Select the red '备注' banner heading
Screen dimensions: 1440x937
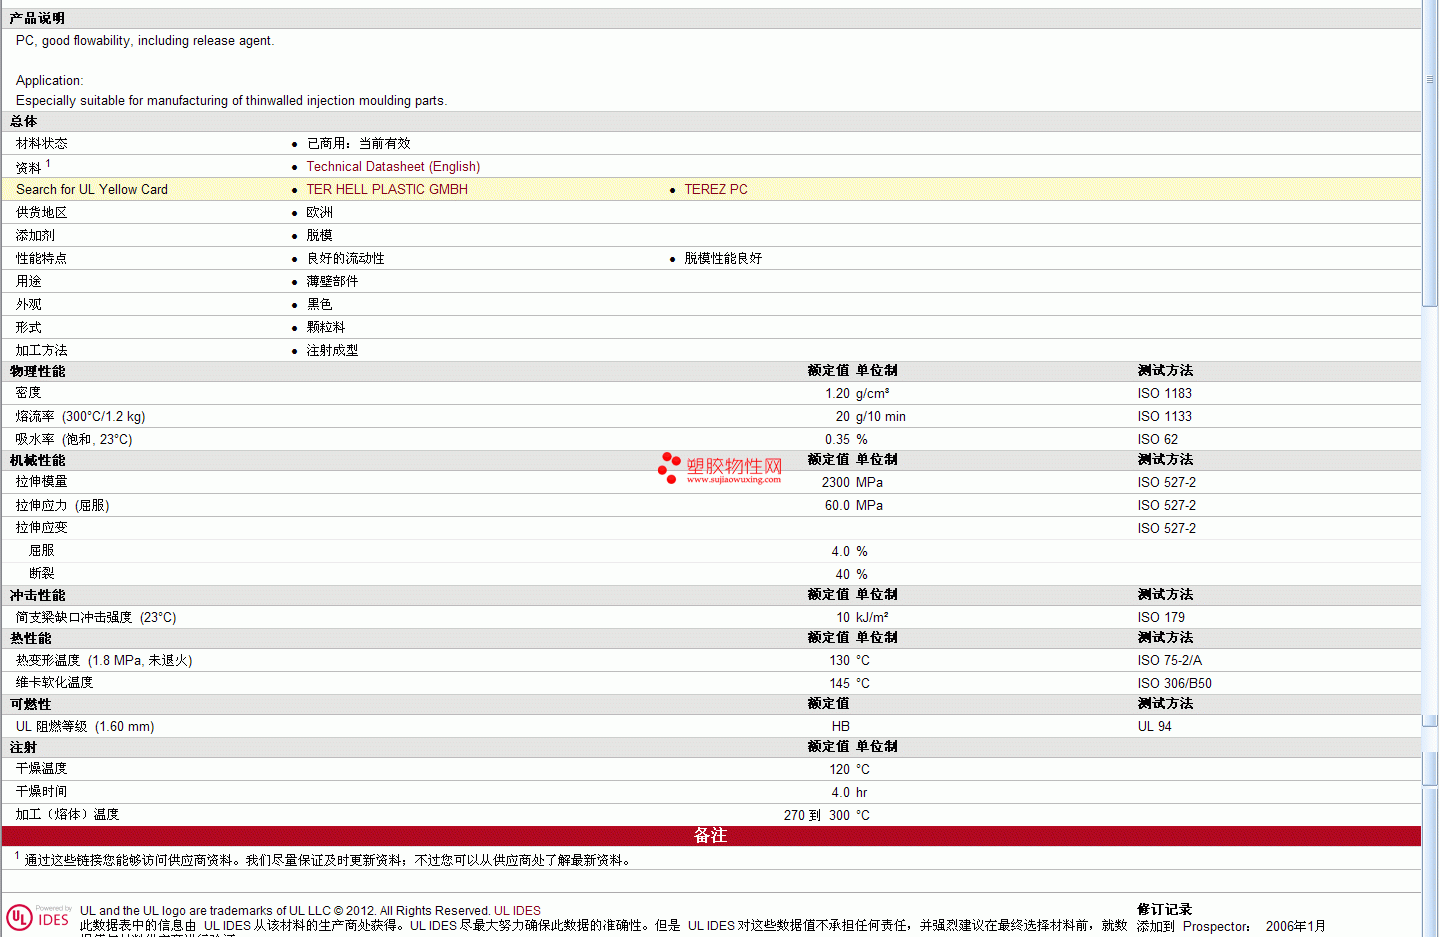click(x=711, y=836)
